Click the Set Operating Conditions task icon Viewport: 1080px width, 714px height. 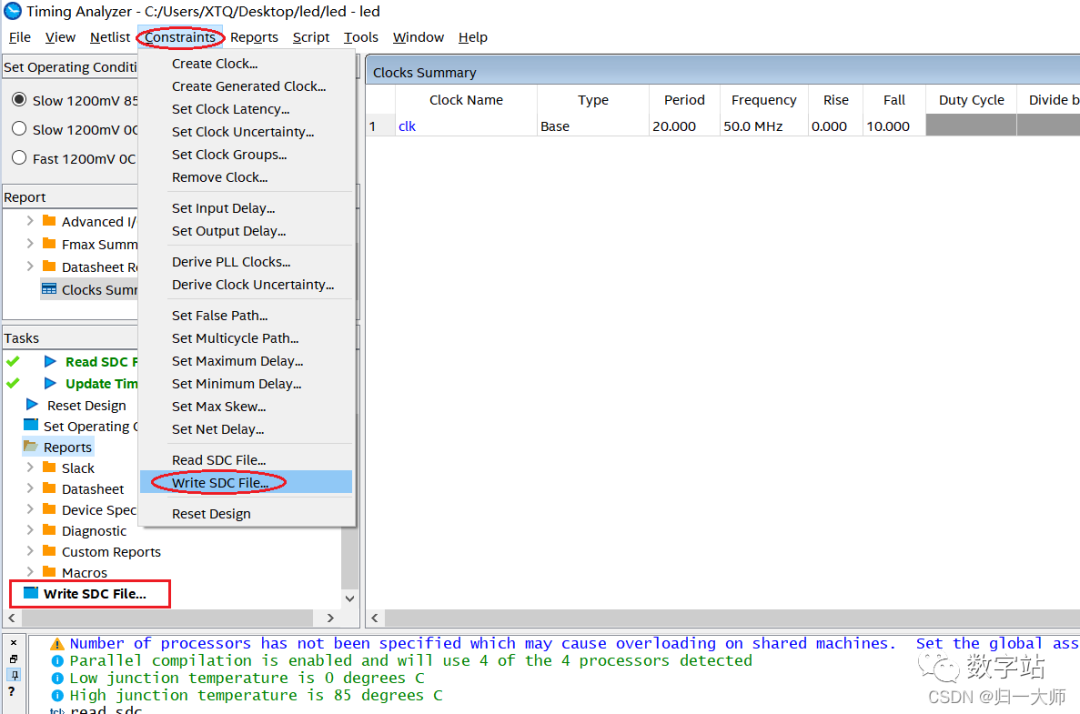(31, 425)
